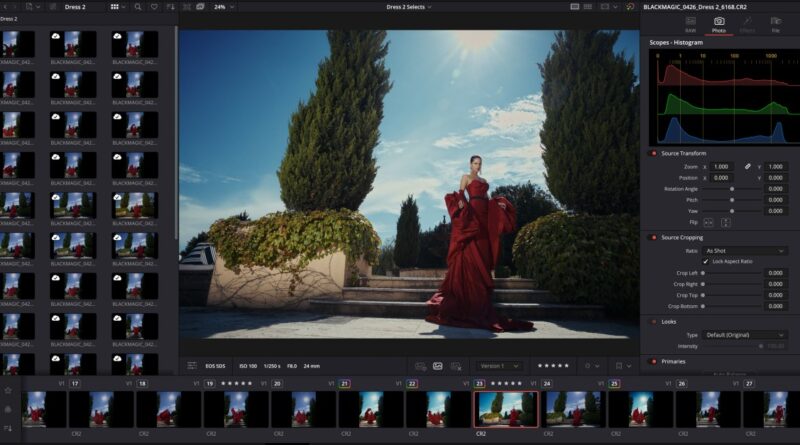Image resolution: width=800 pixels, height=445 pixels.
Task: Open the Photo inspector tab
Action: (718, 24)
